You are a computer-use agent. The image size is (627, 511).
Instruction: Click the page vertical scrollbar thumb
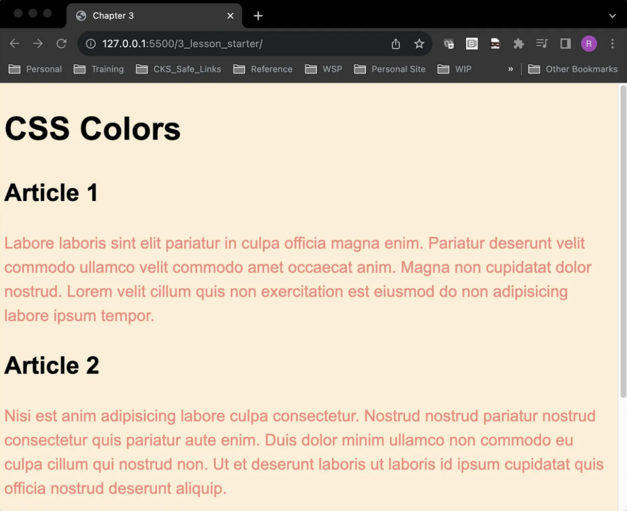(623, 242)
